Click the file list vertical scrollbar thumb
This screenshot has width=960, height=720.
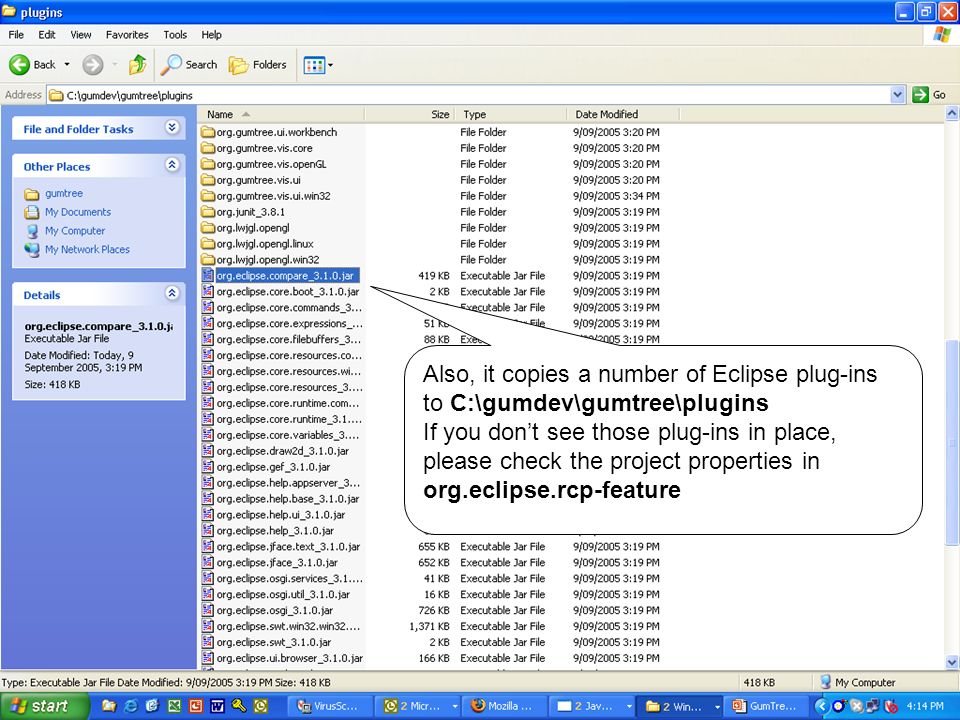(x=951, y=442)
